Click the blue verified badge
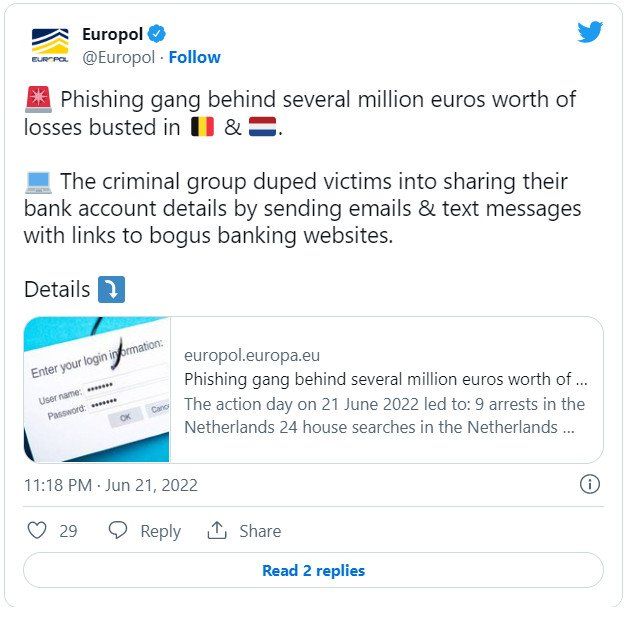 click(x=157, y=34)
